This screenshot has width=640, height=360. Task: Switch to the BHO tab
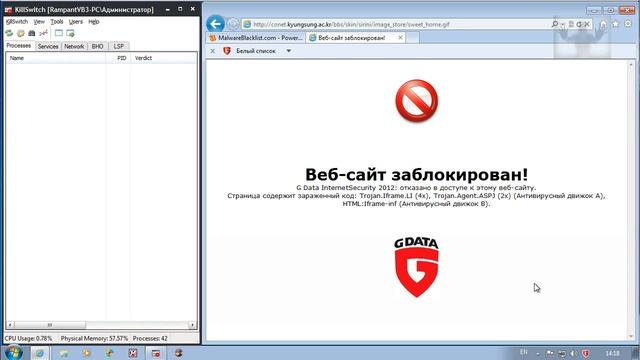click(x=98, y=47)
